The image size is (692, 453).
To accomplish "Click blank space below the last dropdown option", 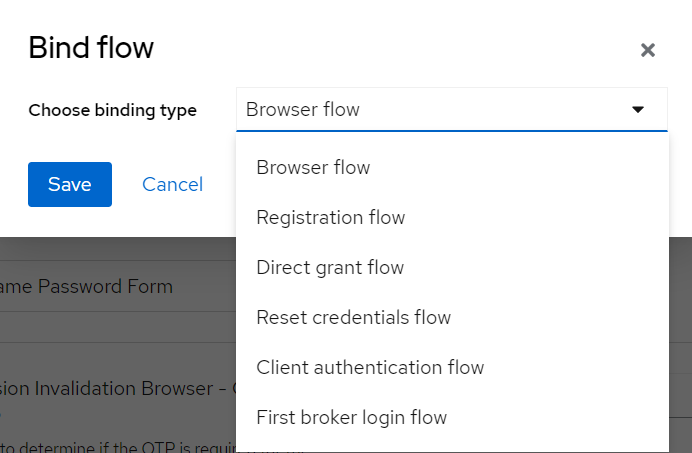I will [x=450, y=446].
